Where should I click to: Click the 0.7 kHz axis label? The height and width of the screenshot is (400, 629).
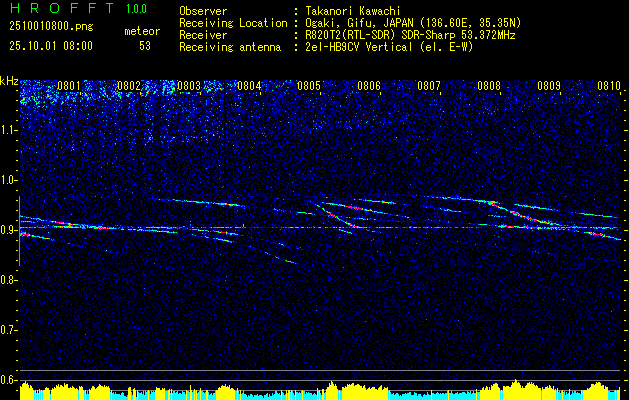pyautogui.click(x=9, y=330)
